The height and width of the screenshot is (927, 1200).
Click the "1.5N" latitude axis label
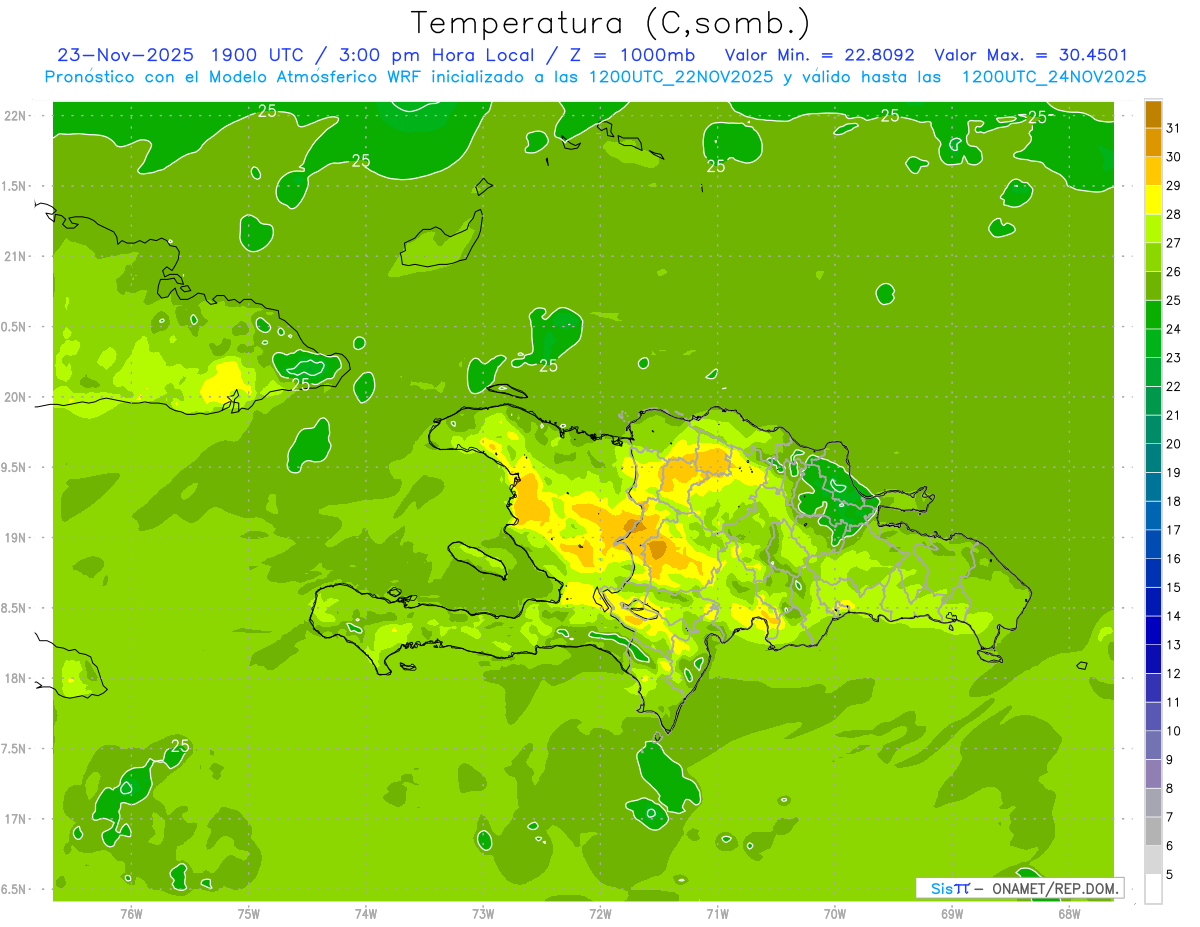click(16, 186)
